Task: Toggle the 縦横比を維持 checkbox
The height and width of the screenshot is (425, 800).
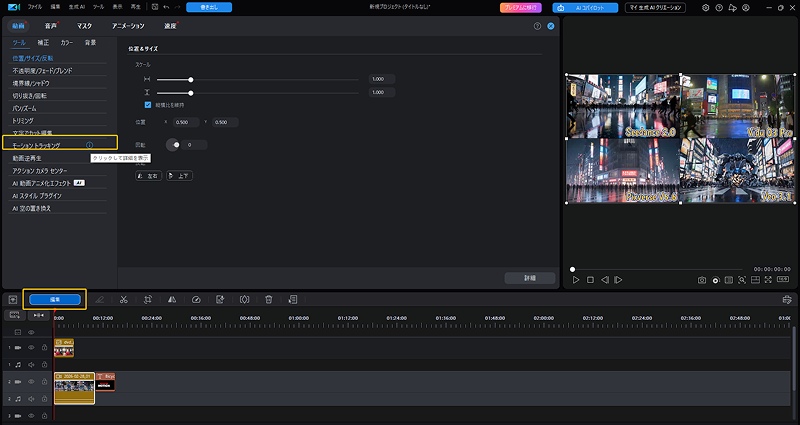Action: [x=148, y=105]
